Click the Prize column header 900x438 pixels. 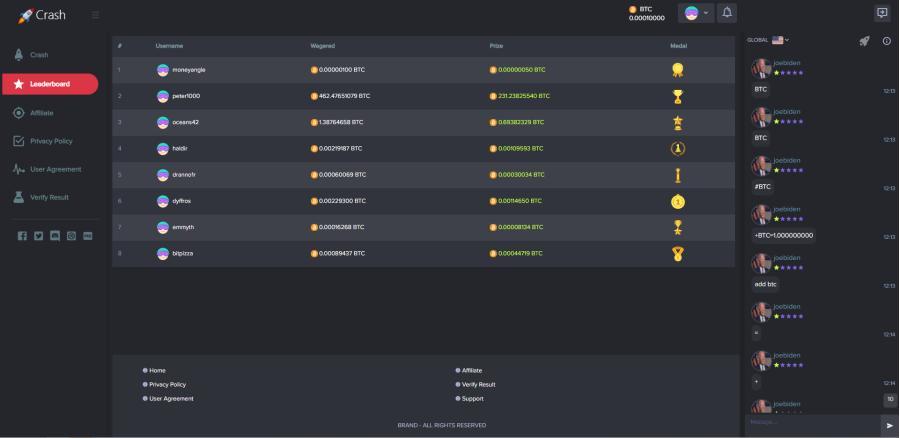[x=496, y=46]
